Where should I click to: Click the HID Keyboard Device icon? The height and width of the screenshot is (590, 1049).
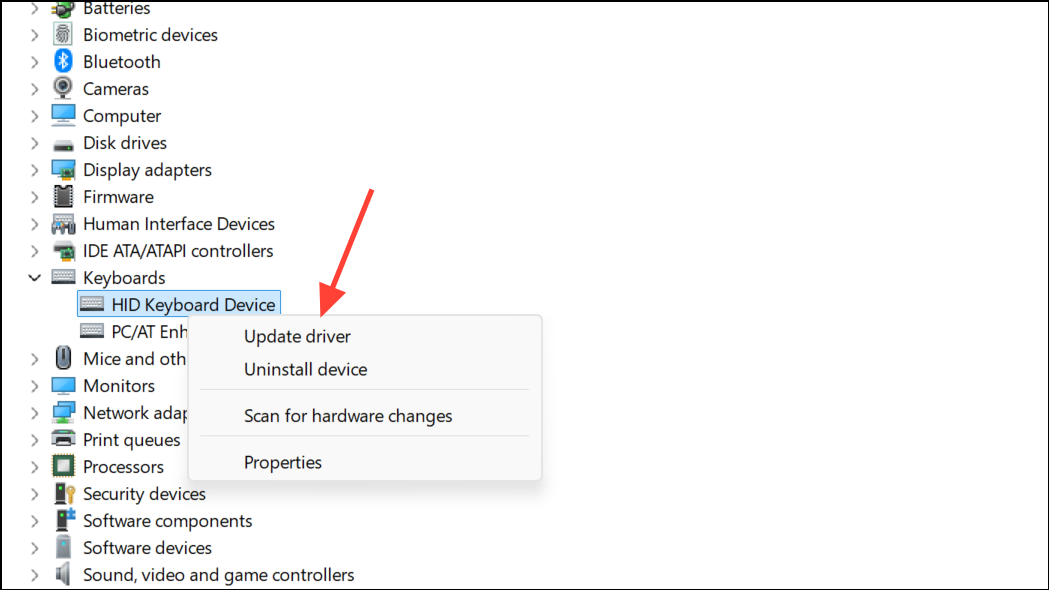(92, 304)
